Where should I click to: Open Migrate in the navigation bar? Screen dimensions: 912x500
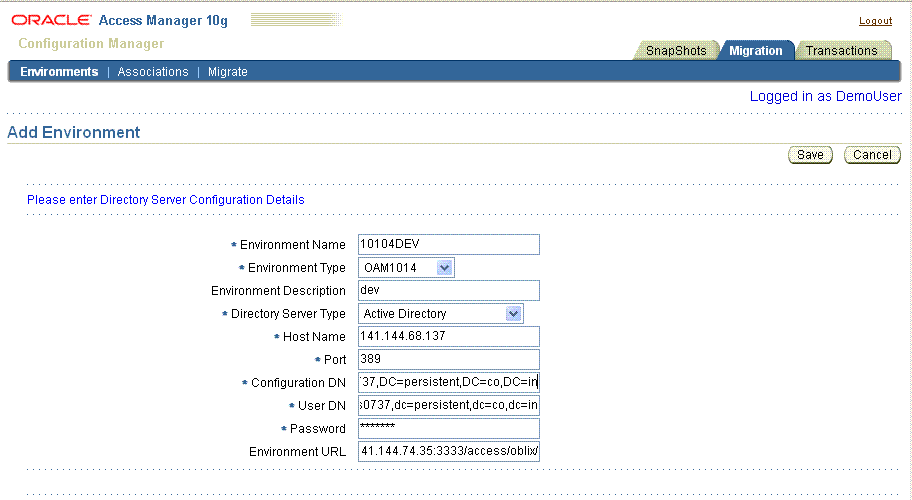coord(227,72)
